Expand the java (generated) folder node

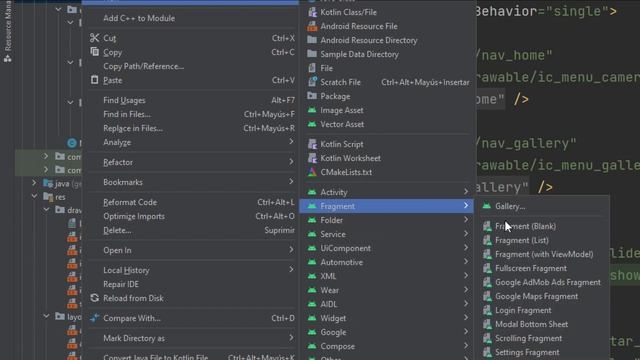pyautogui.click(x=35, y=183)
